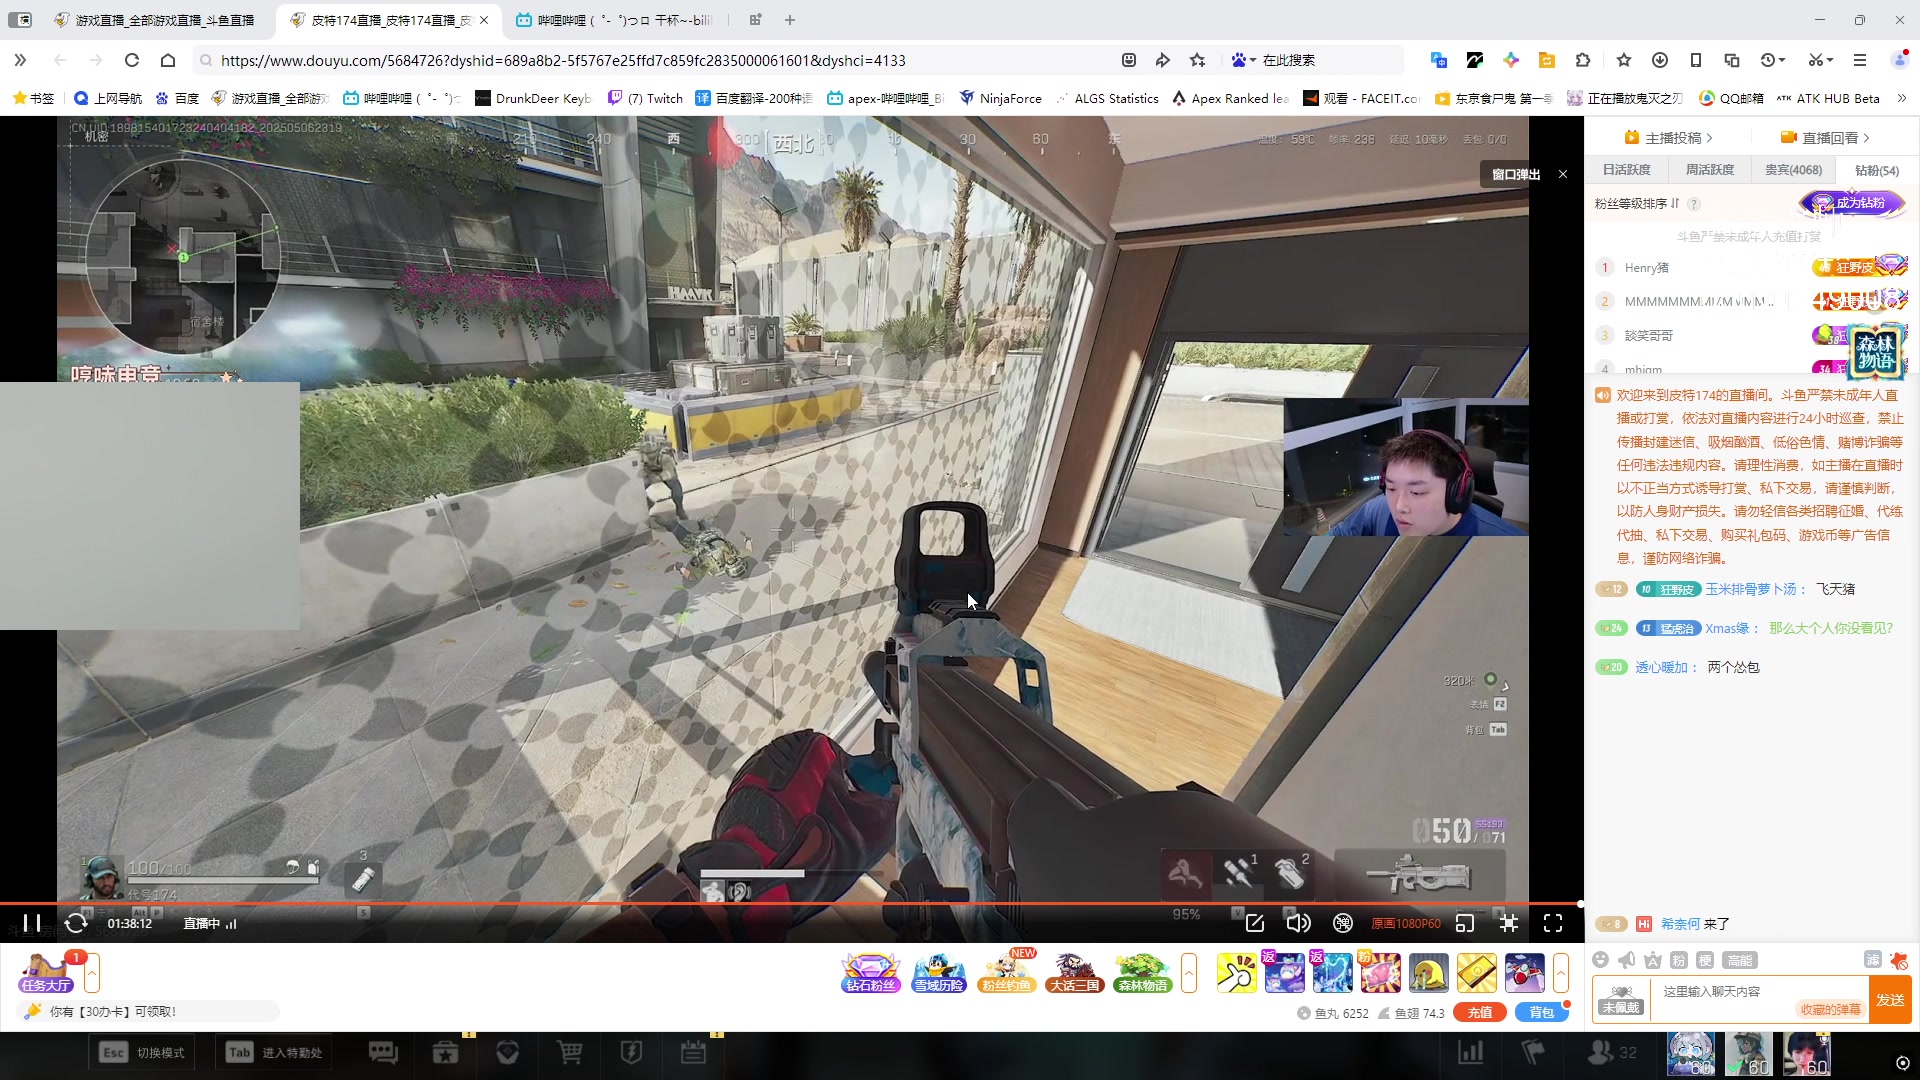Mute the stream volume icon
This screenshot has width=1920, height=1080.
pyautogui.click(x=1298, y=923)
